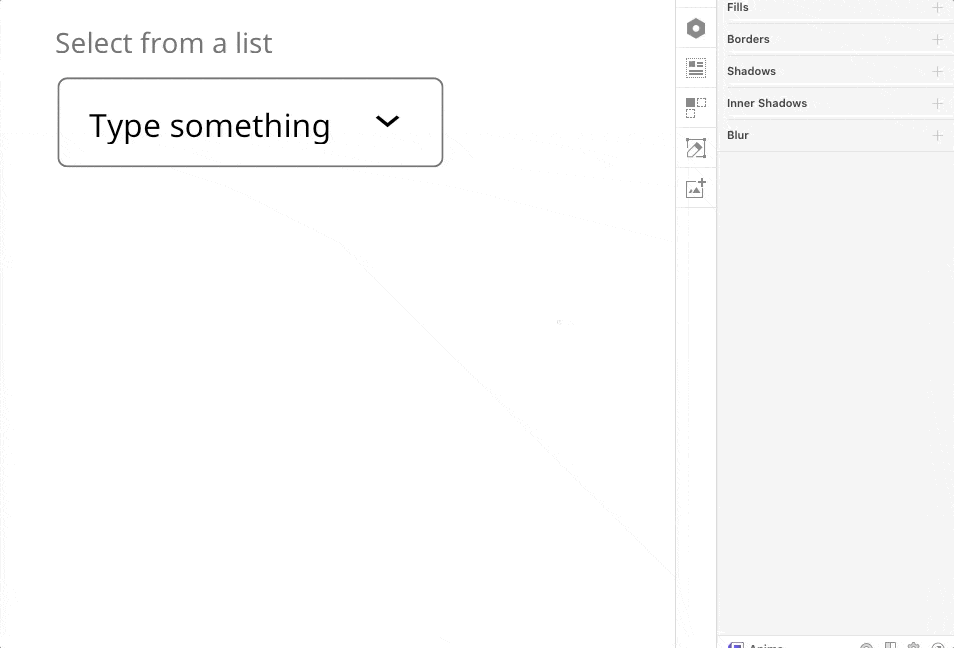This screenshot has height=648, width=954.
Task: Expand the Inner Shadows section header
Action: [x=767, y=104]
